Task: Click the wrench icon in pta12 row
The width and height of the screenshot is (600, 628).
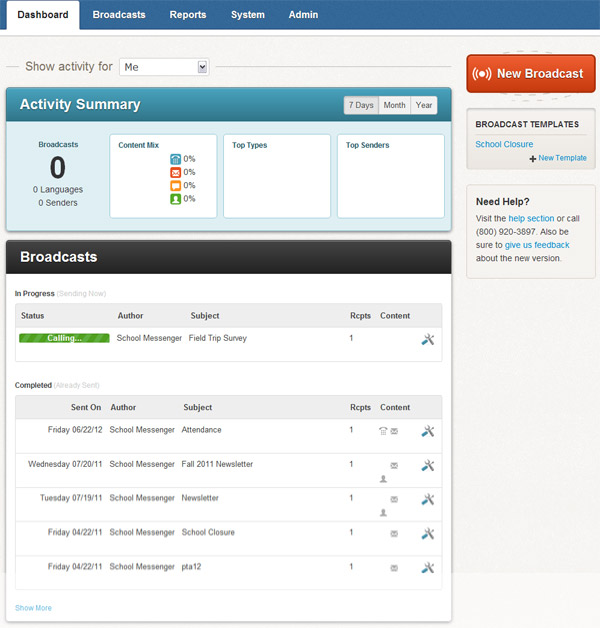Action: point(428,567)
